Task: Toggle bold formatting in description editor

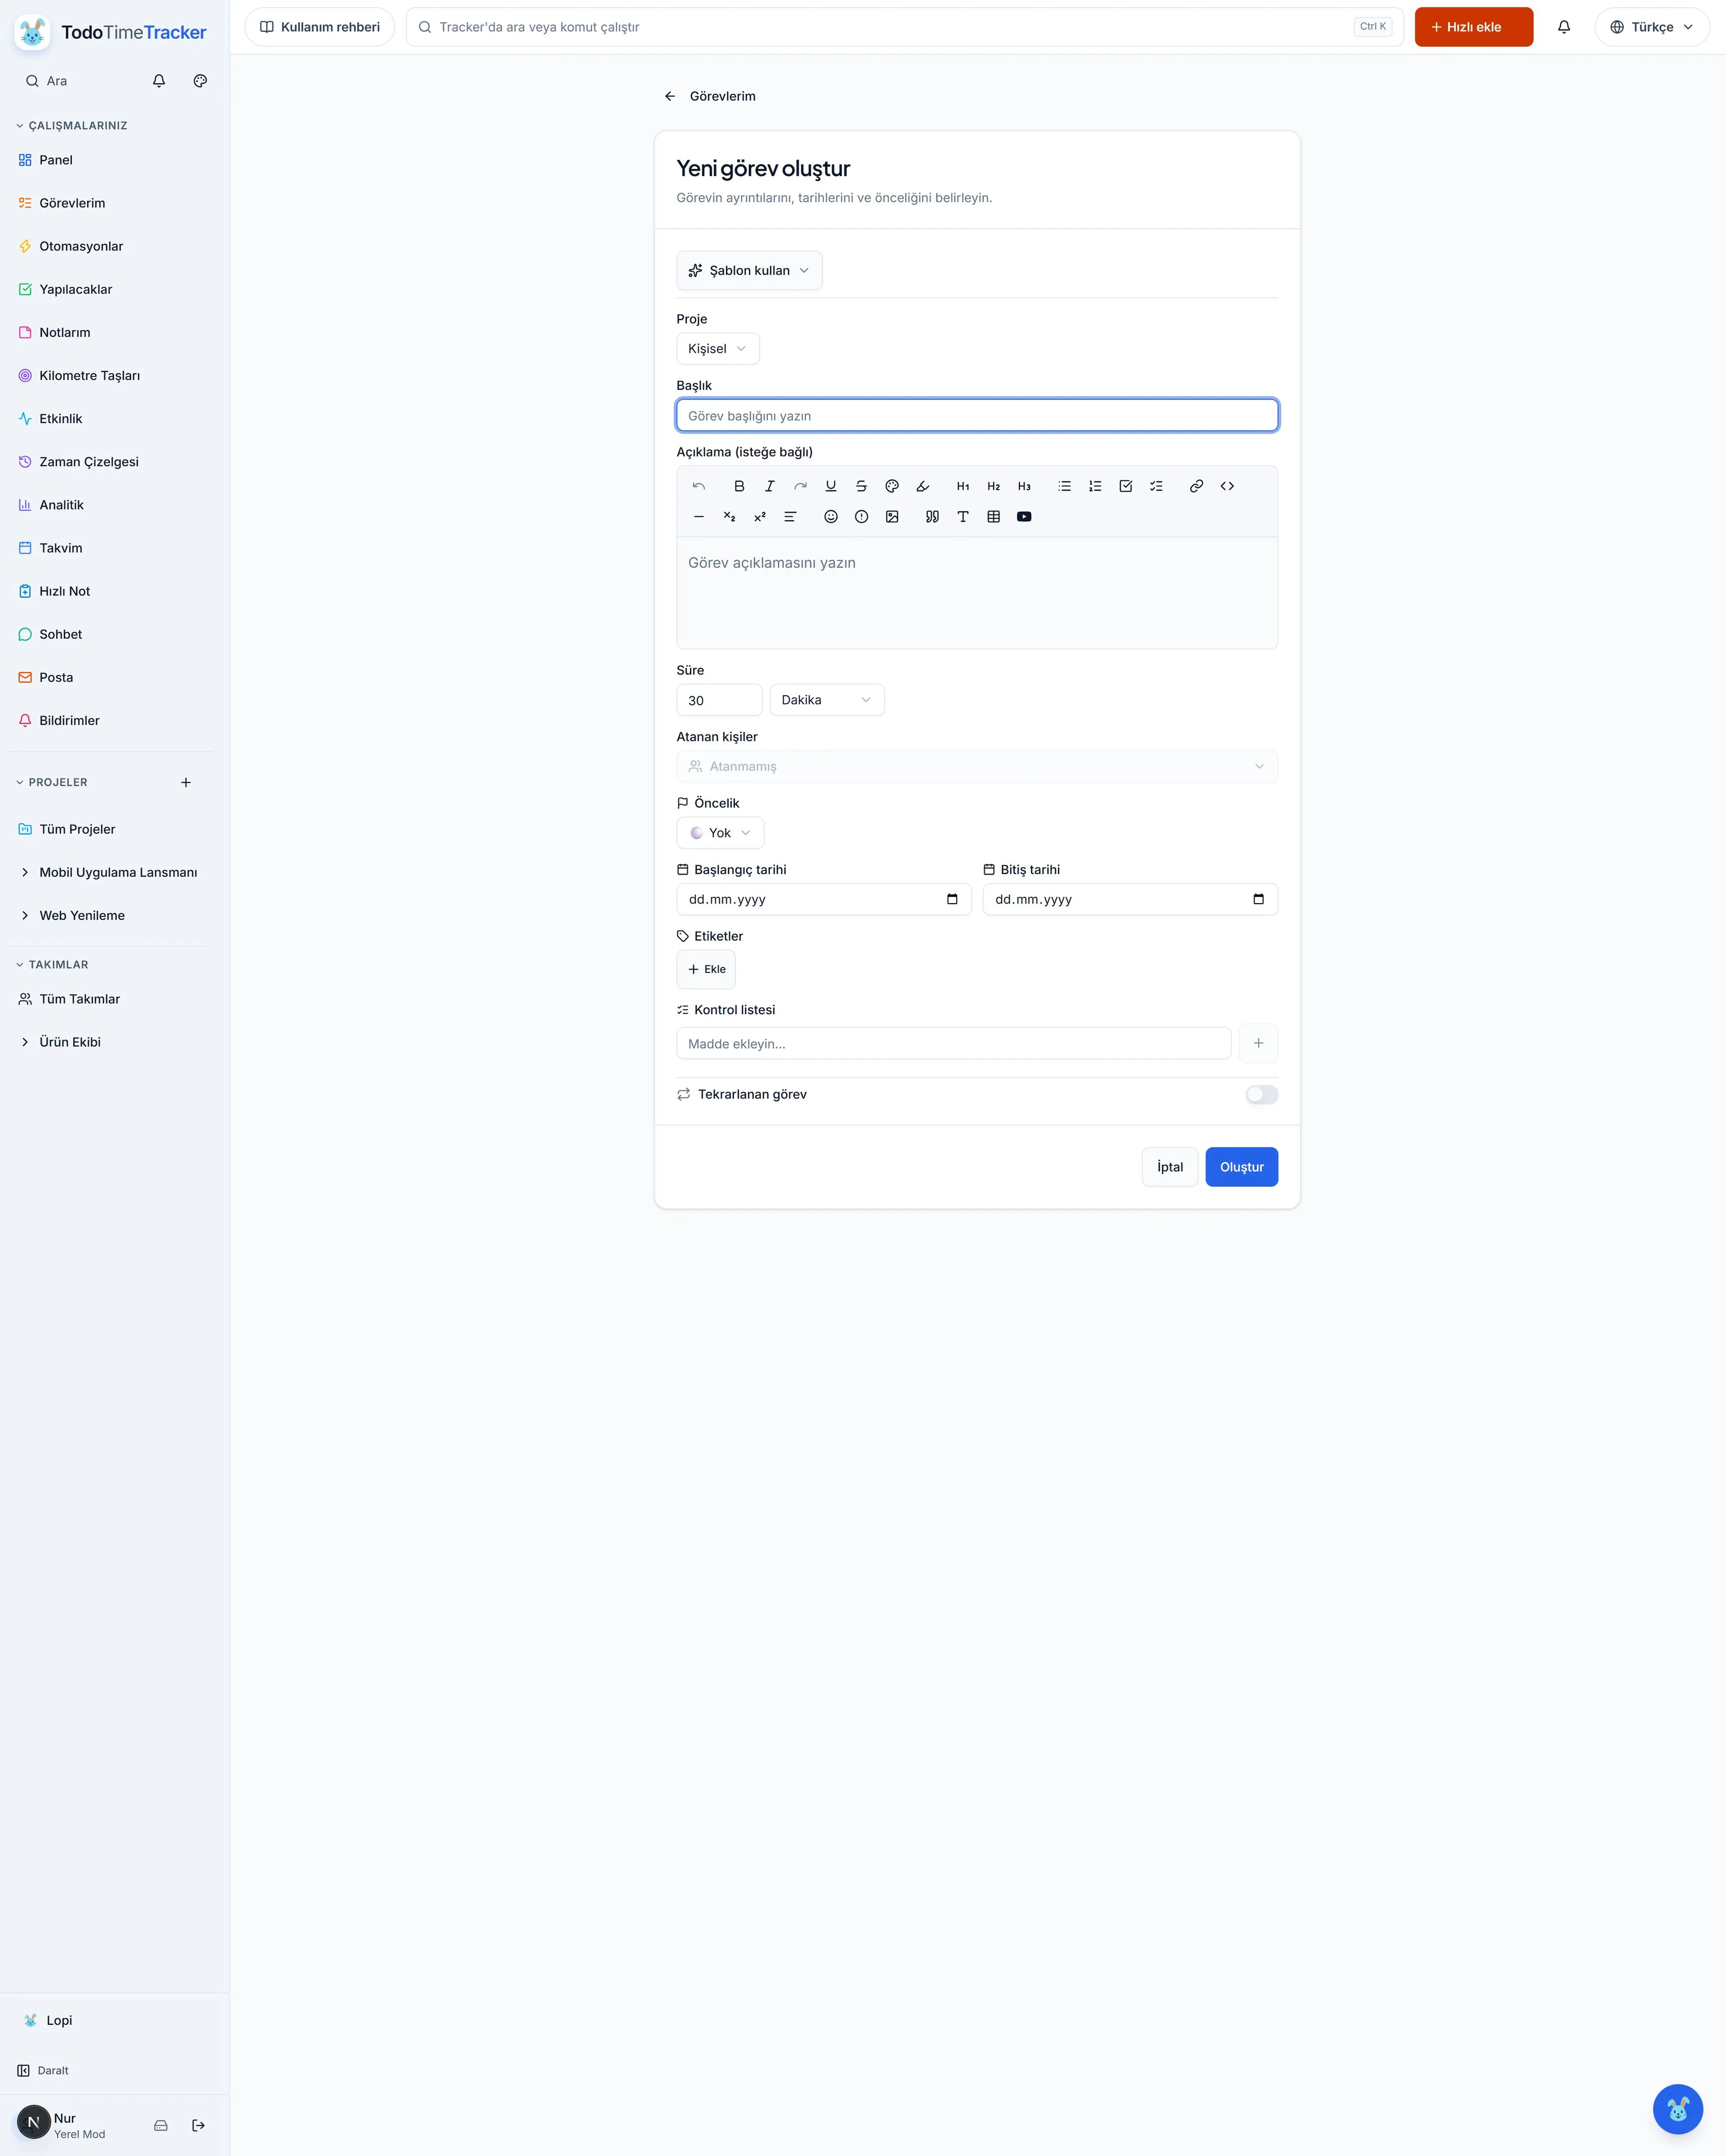Action: (x=739, y=486)
